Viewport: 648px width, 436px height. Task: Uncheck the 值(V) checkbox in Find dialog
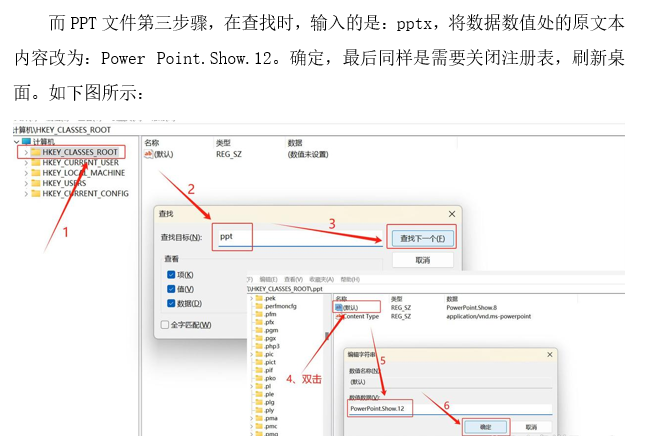click(171, 289)
